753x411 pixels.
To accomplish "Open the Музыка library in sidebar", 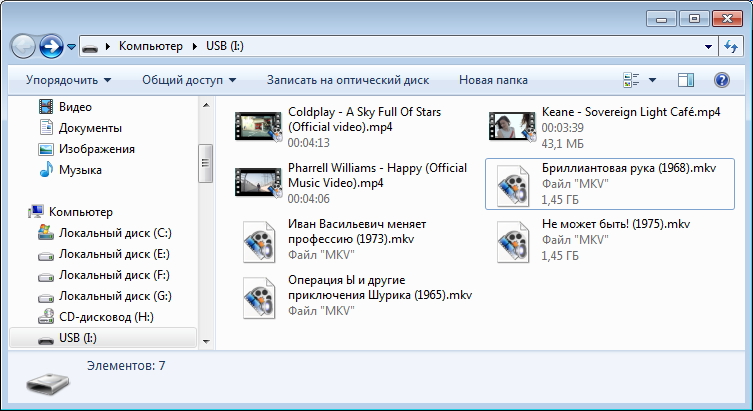I will click(x=80, y=170).
